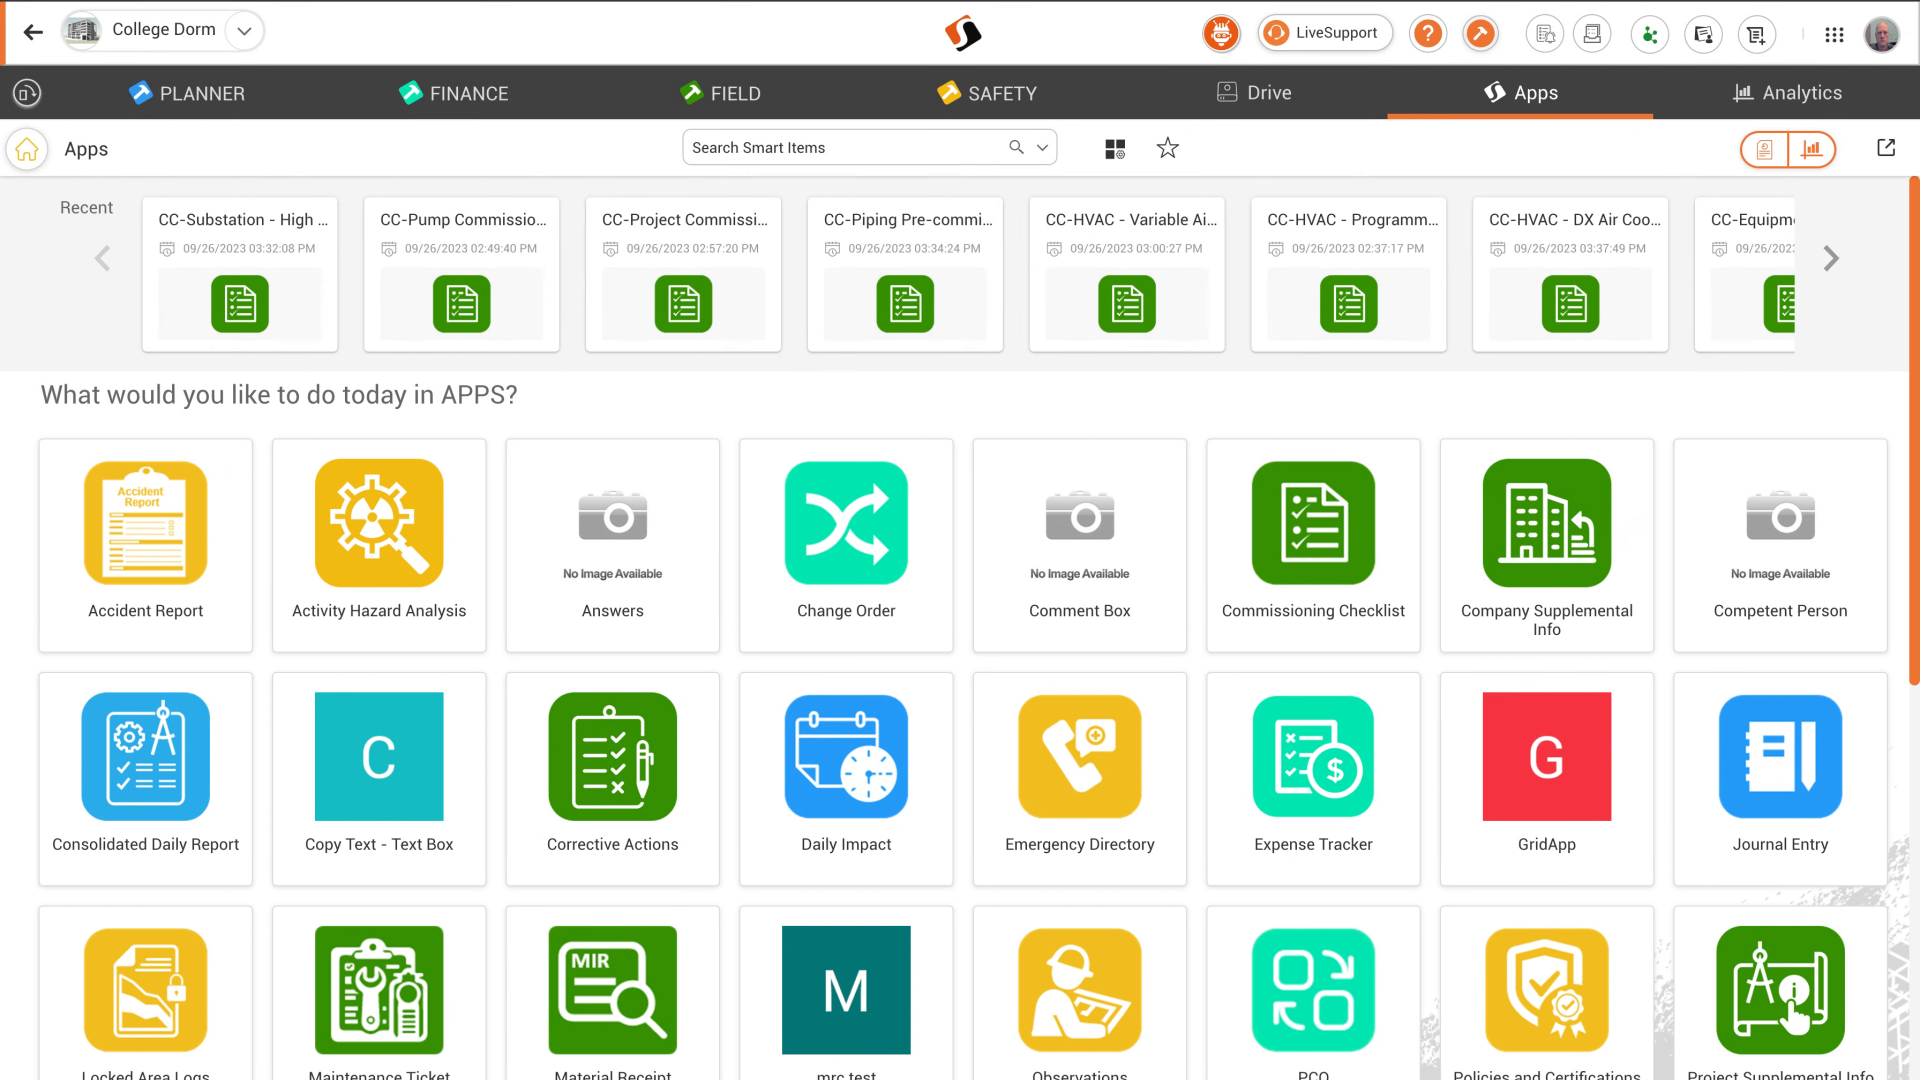The width and height of the screenshot is (1920, 1080).
Task: Click the LiveSupport button
Action: tap(1325, 33)
